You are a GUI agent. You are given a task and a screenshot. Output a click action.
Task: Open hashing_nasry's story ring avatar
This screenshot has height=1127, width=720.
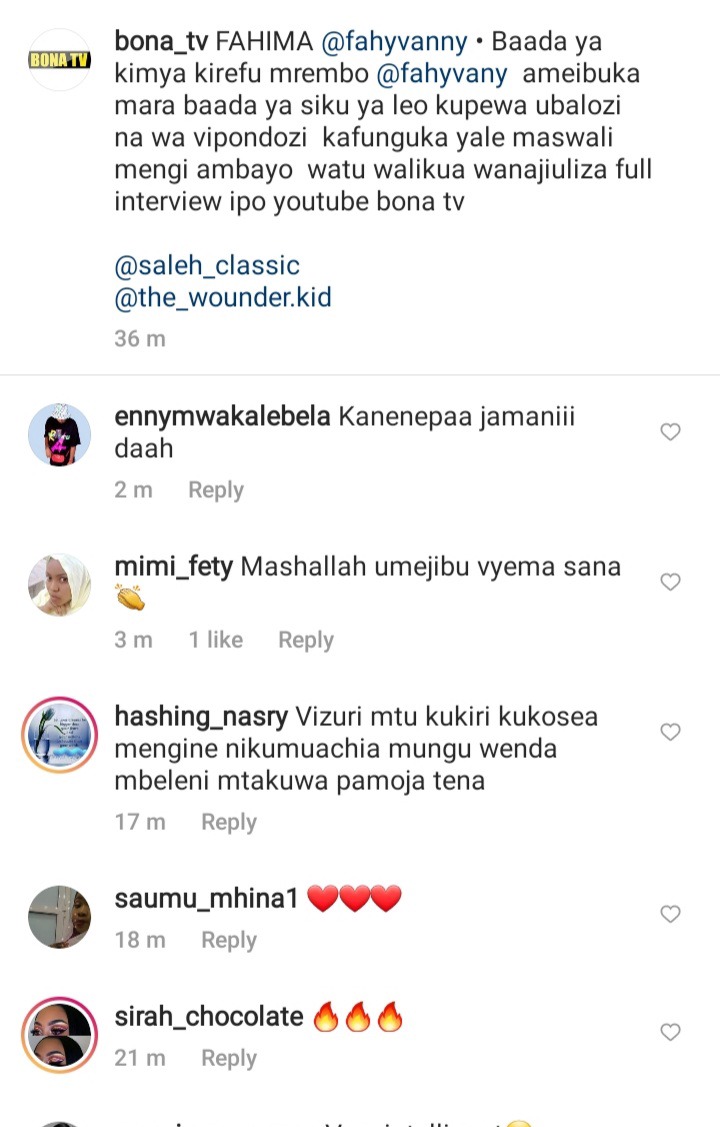60,735
